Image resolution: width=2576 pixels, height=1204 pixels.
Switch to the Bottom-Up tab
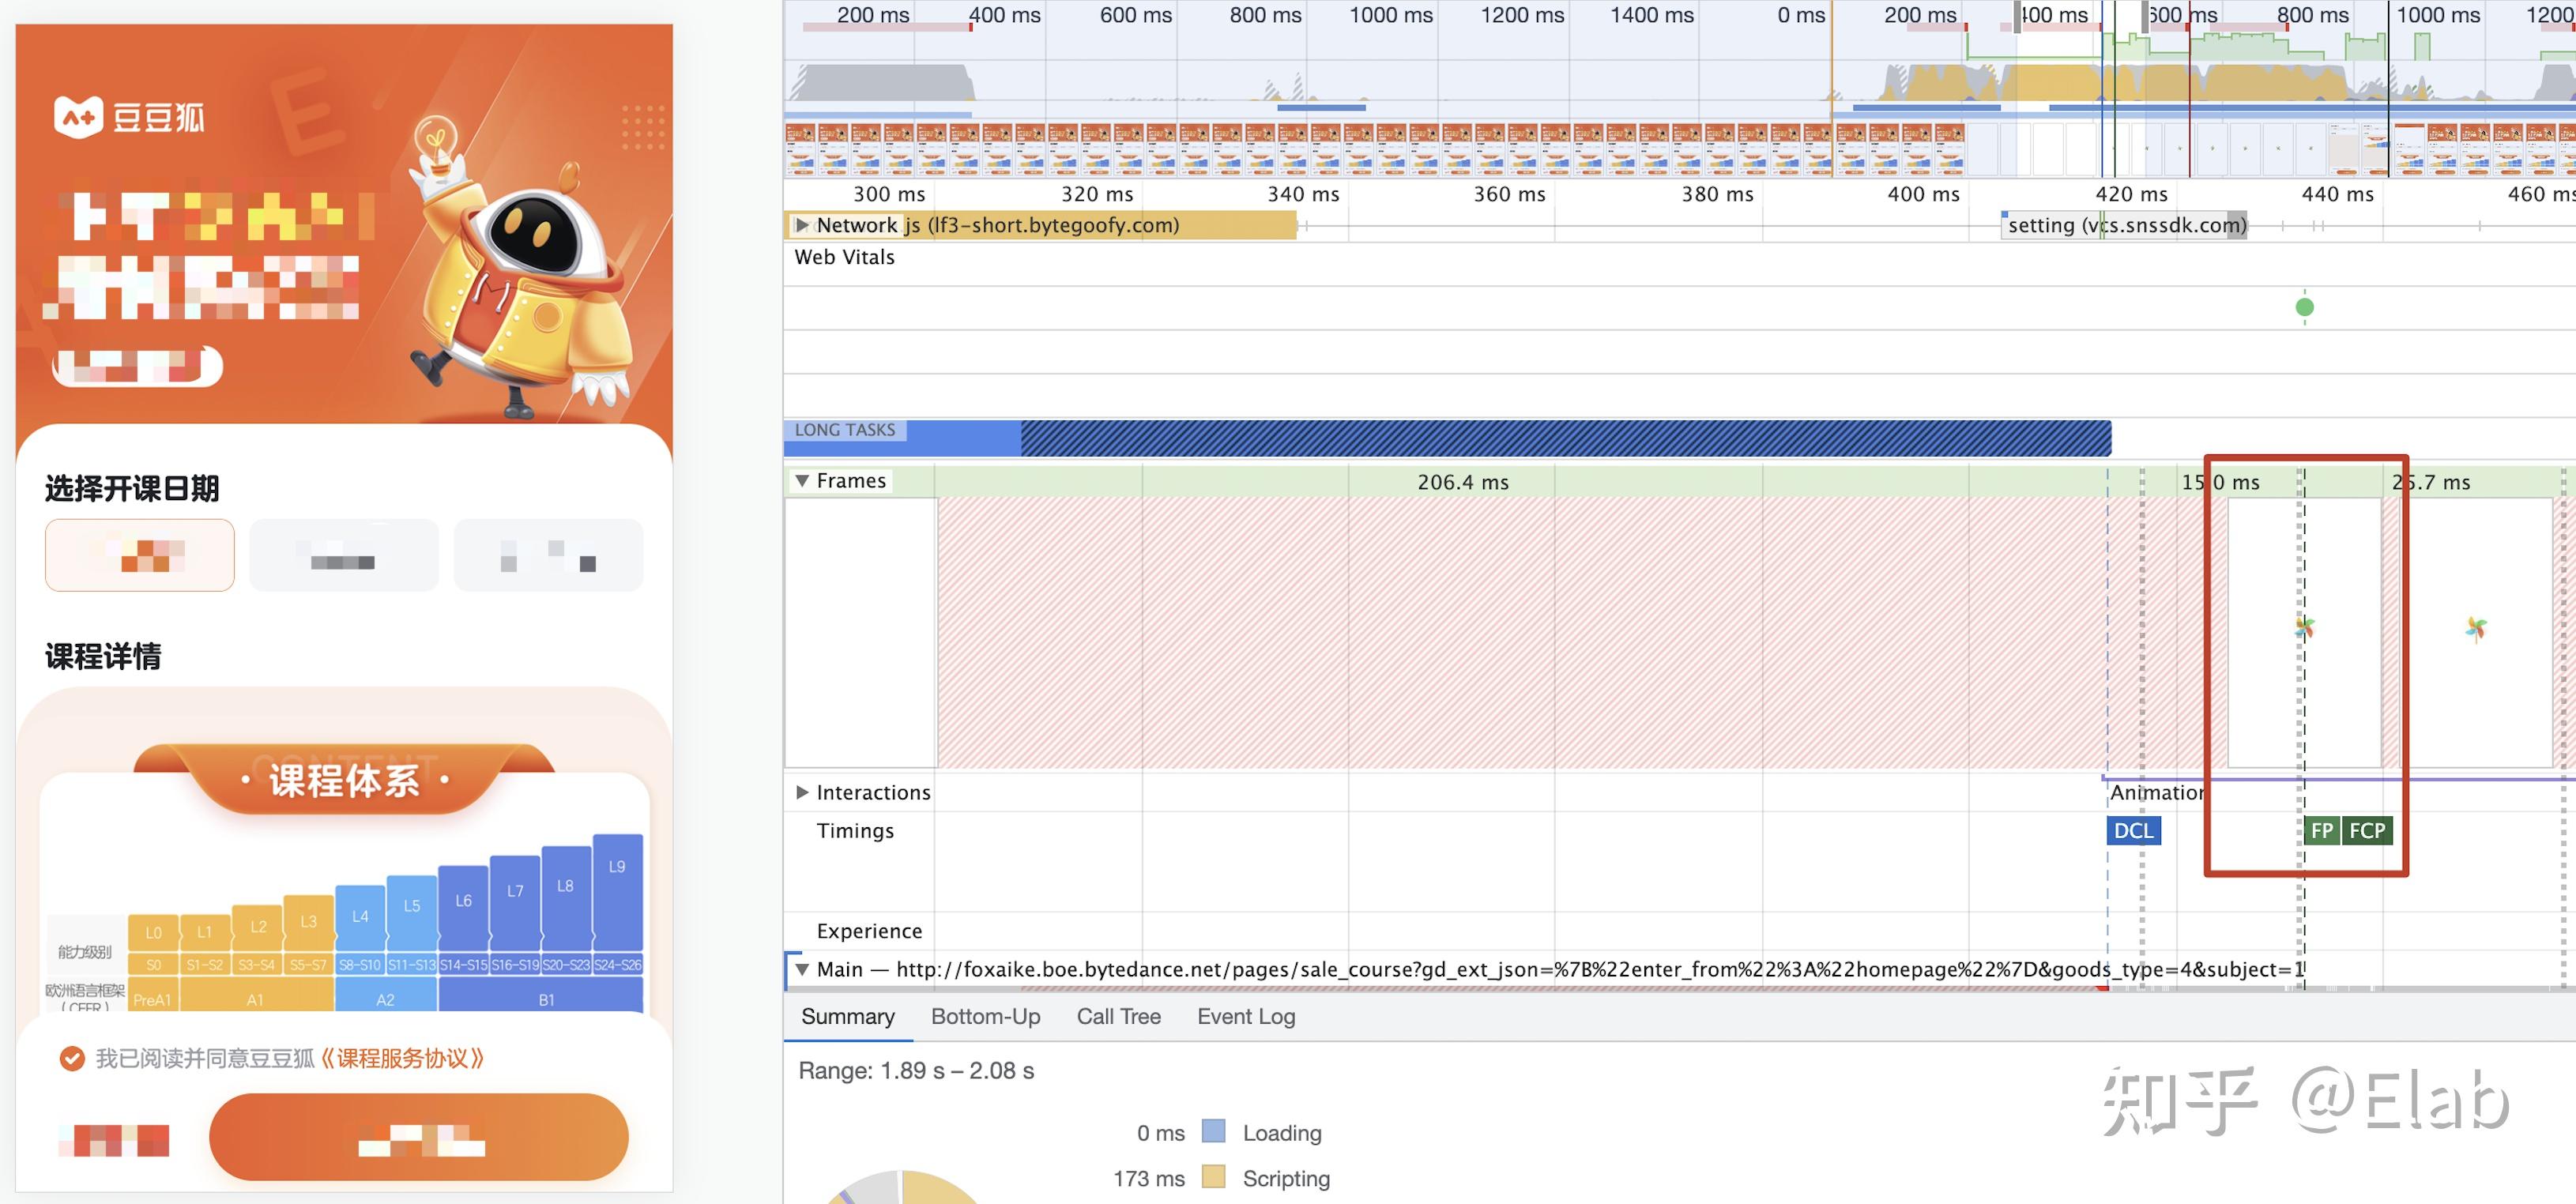click(985, 1016)
